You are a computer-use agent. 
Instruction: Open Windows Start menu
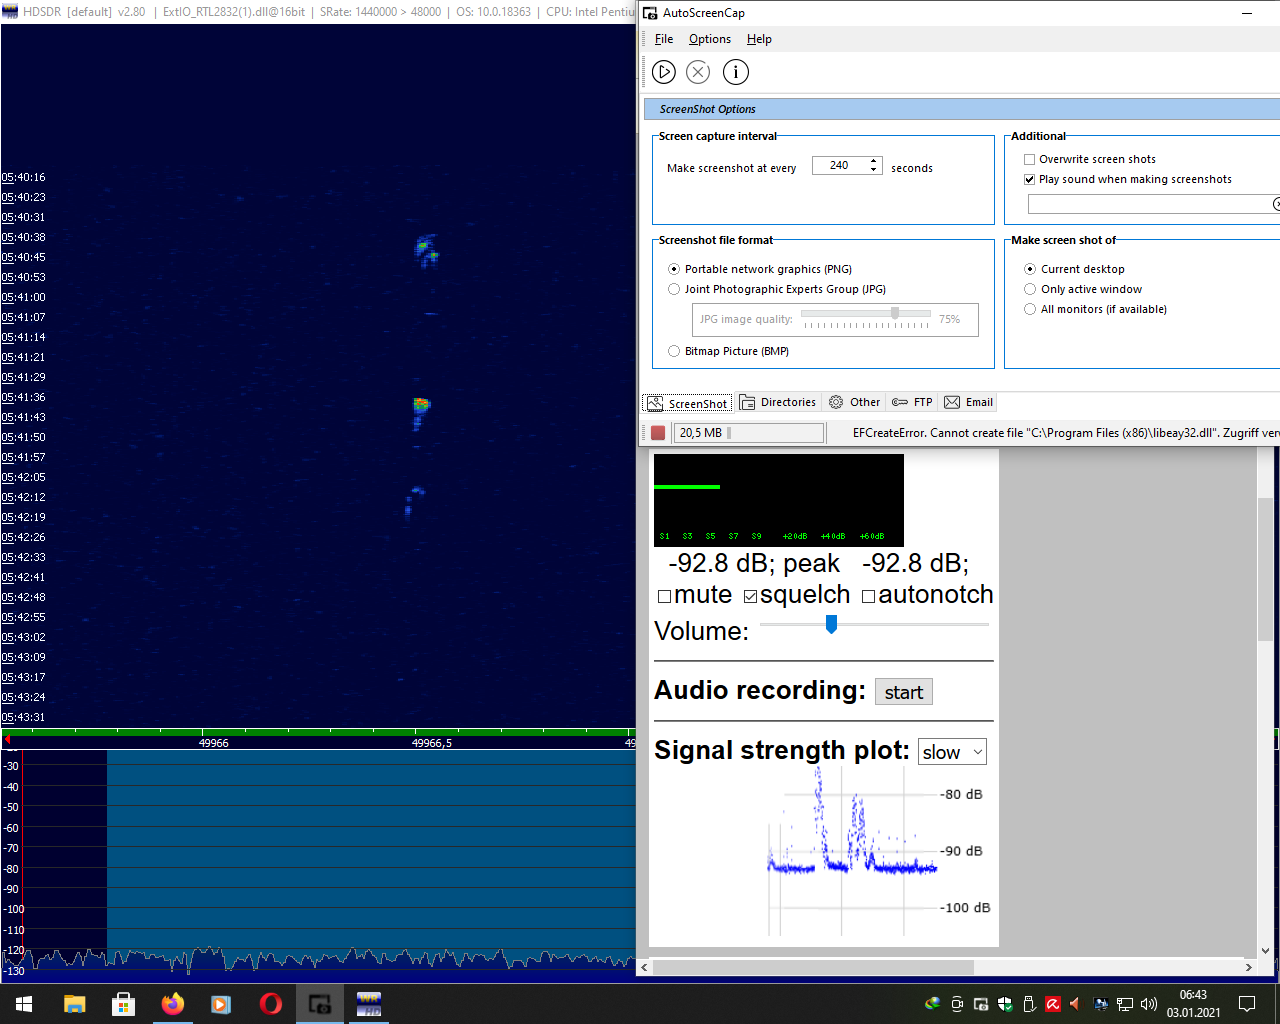(x=24, y=1004)
